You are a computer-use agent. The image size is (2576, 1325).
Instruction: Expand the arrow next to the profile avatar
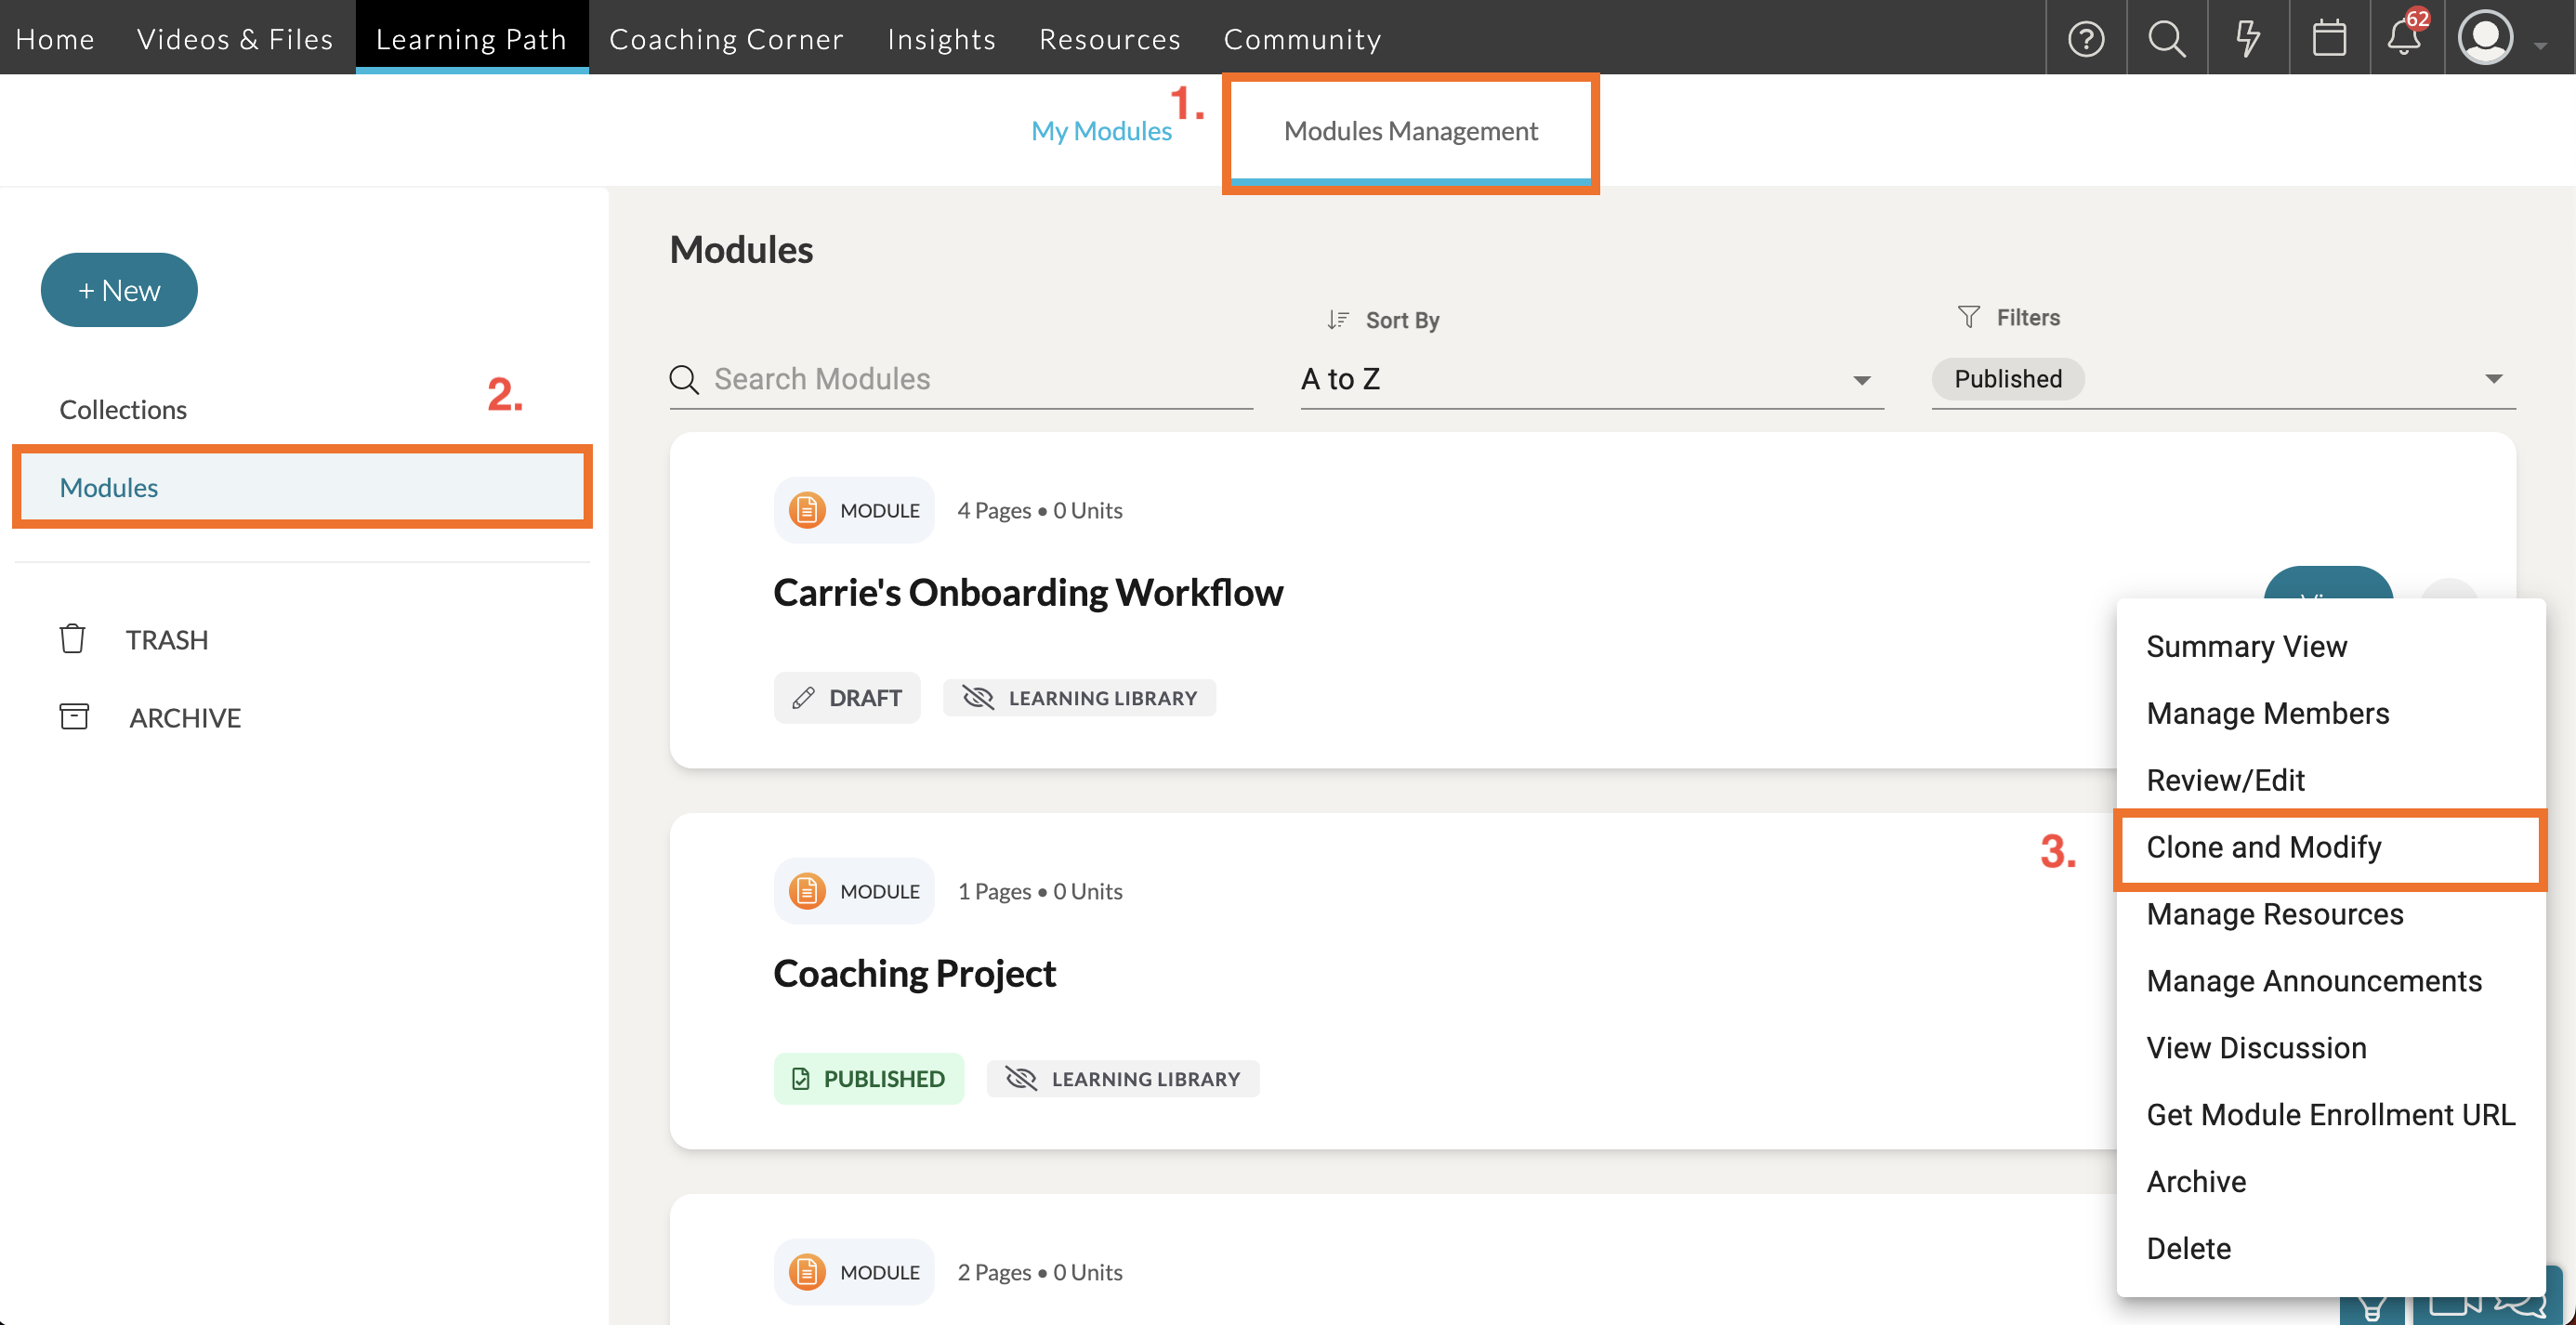2541,45
